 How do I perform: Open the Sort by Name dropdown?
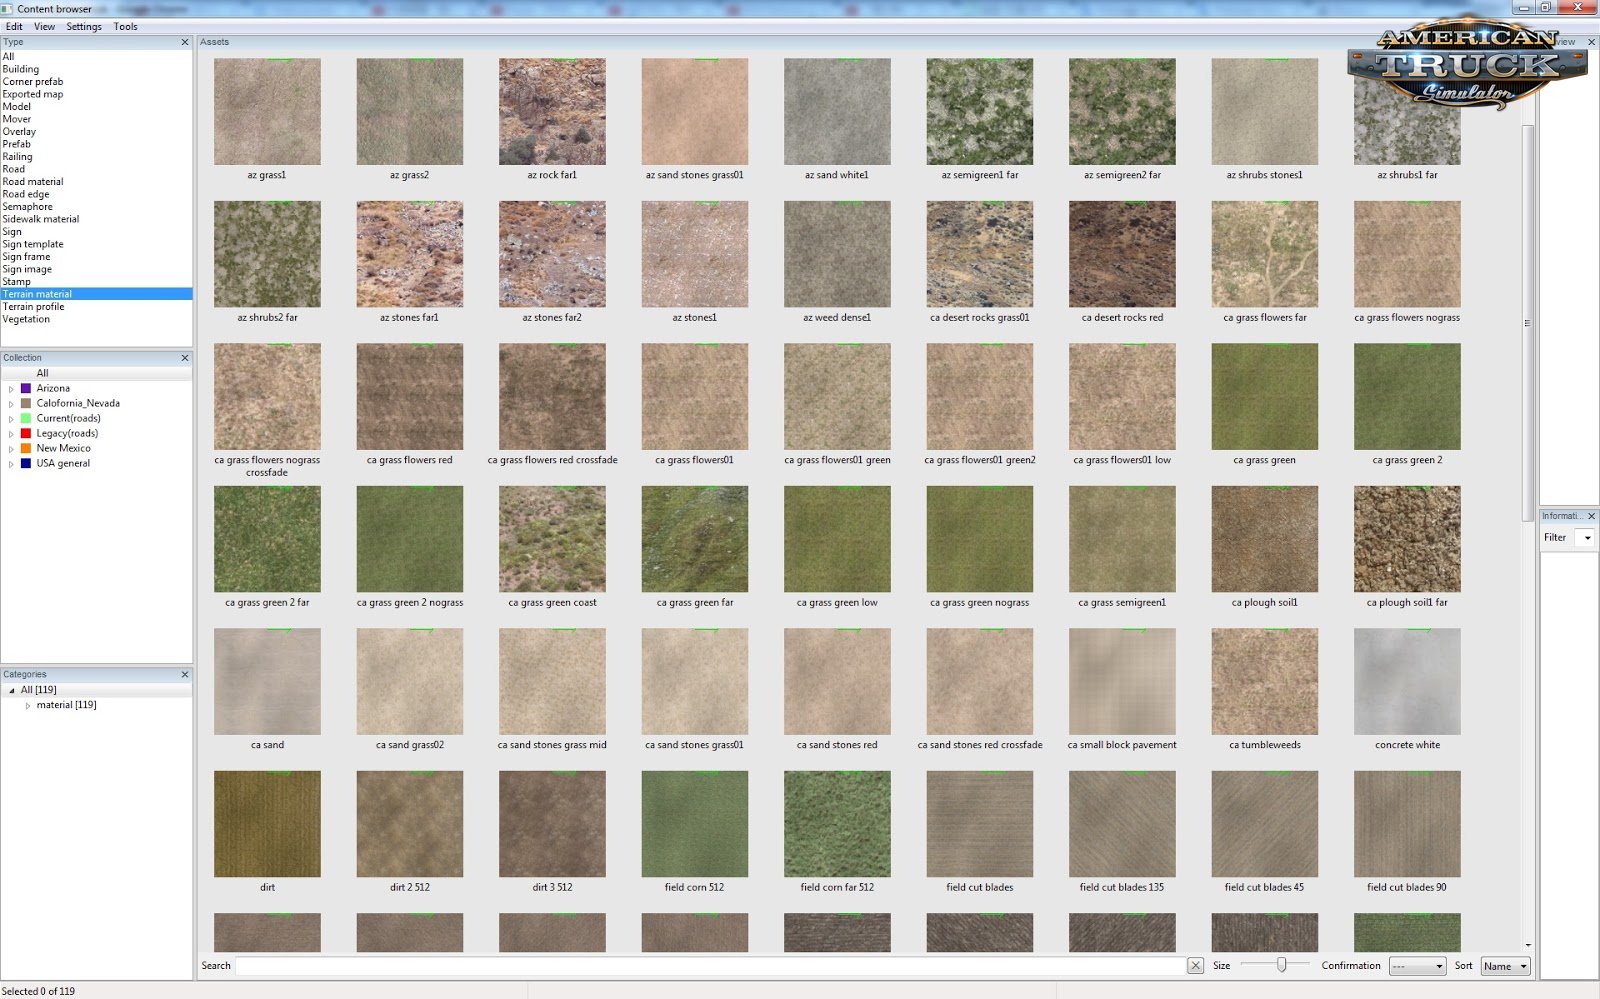(x=1505, y=966)
